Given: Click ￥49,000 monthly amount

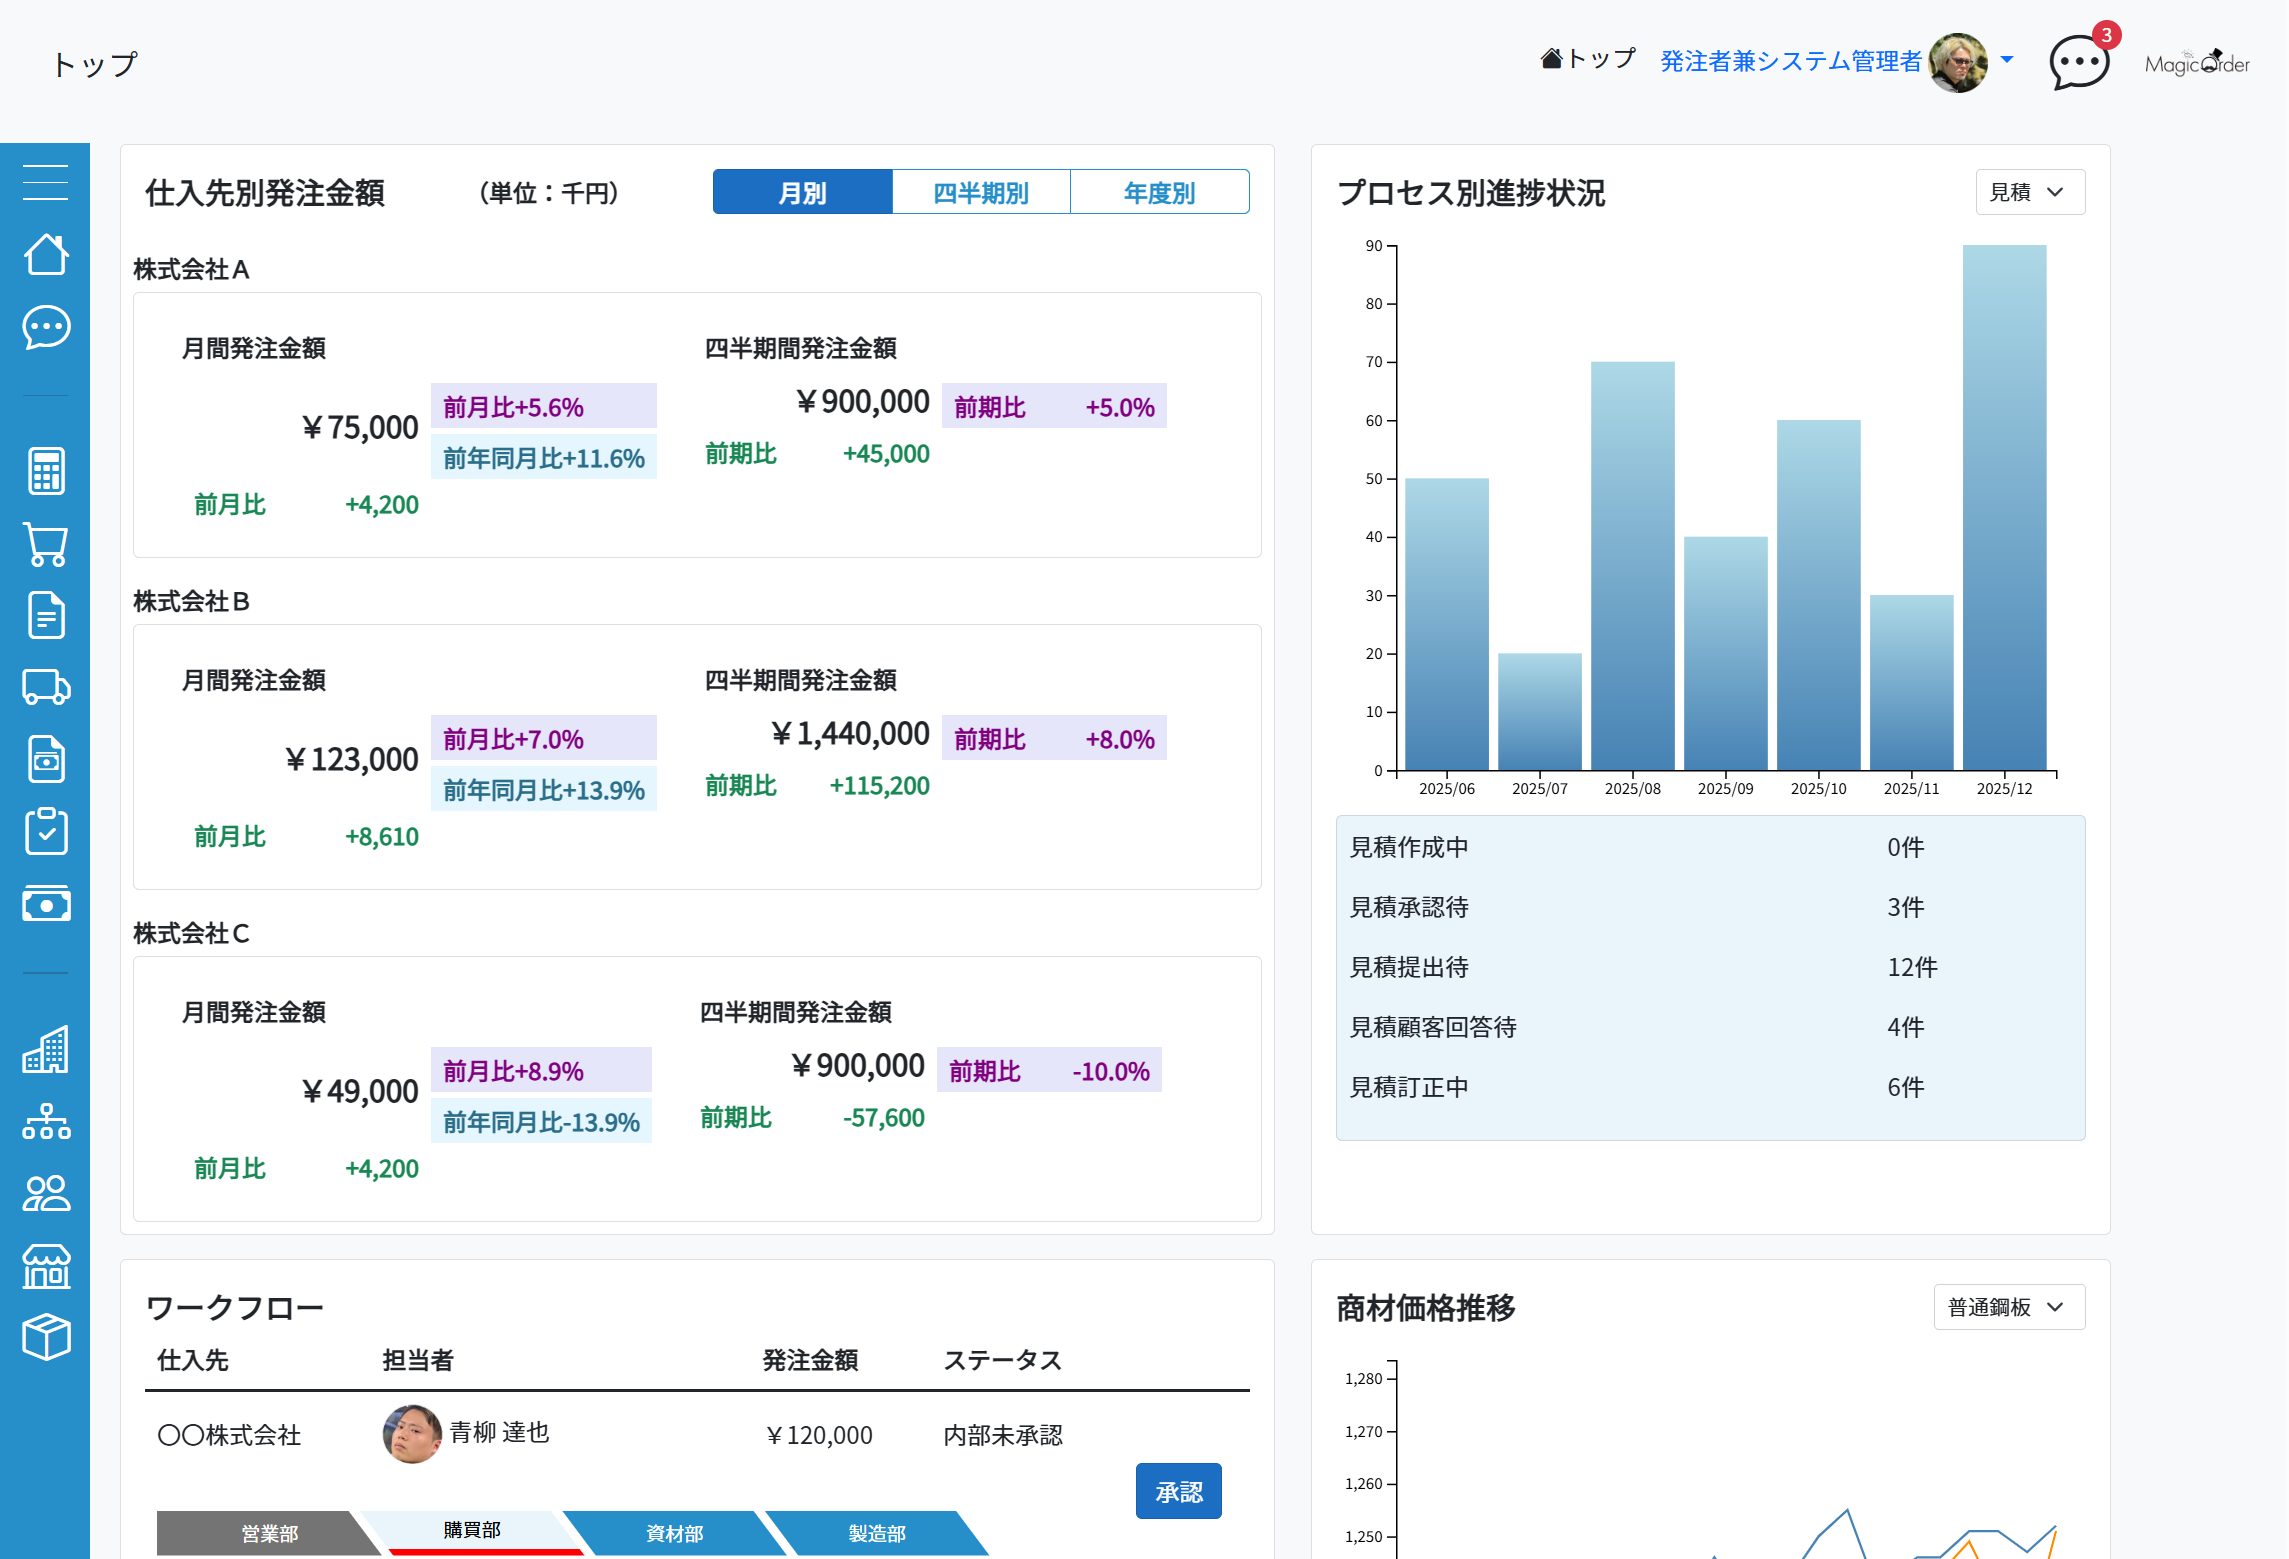Looking at the screenshot, I should click(x=359, y=1091).
